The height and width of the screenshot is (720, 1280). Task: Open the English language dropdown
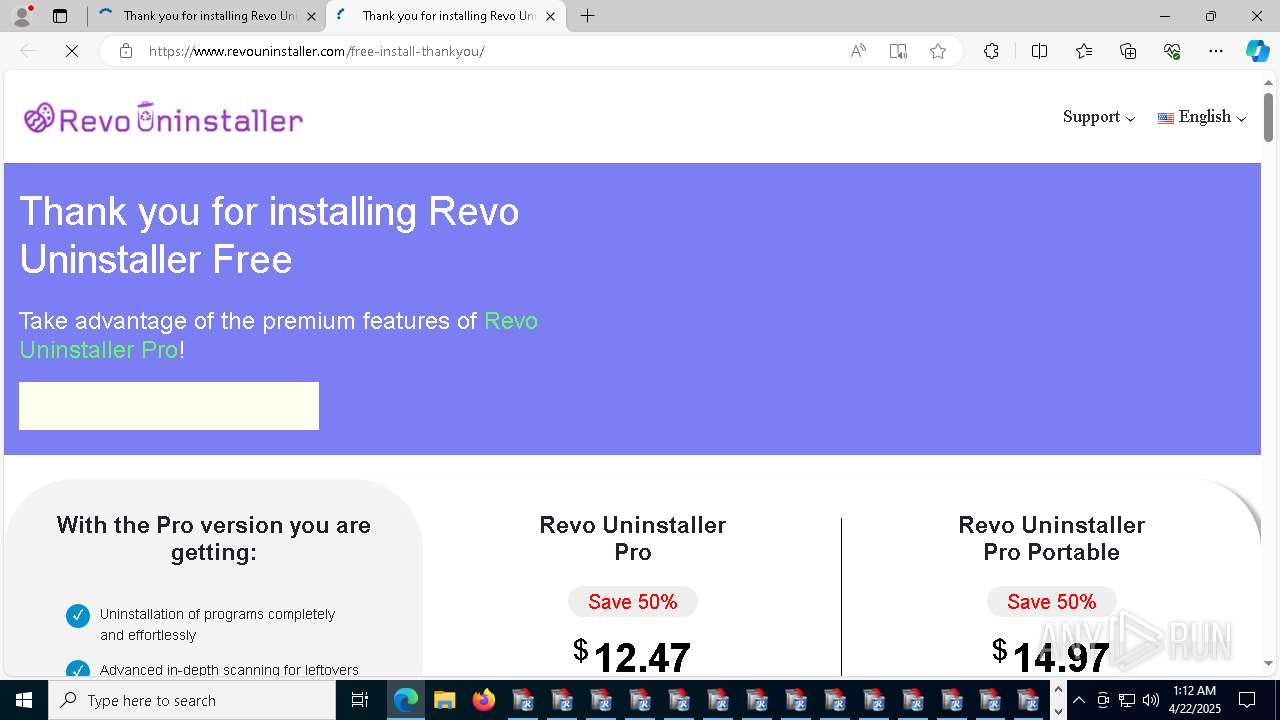[x=1202, y=117]
